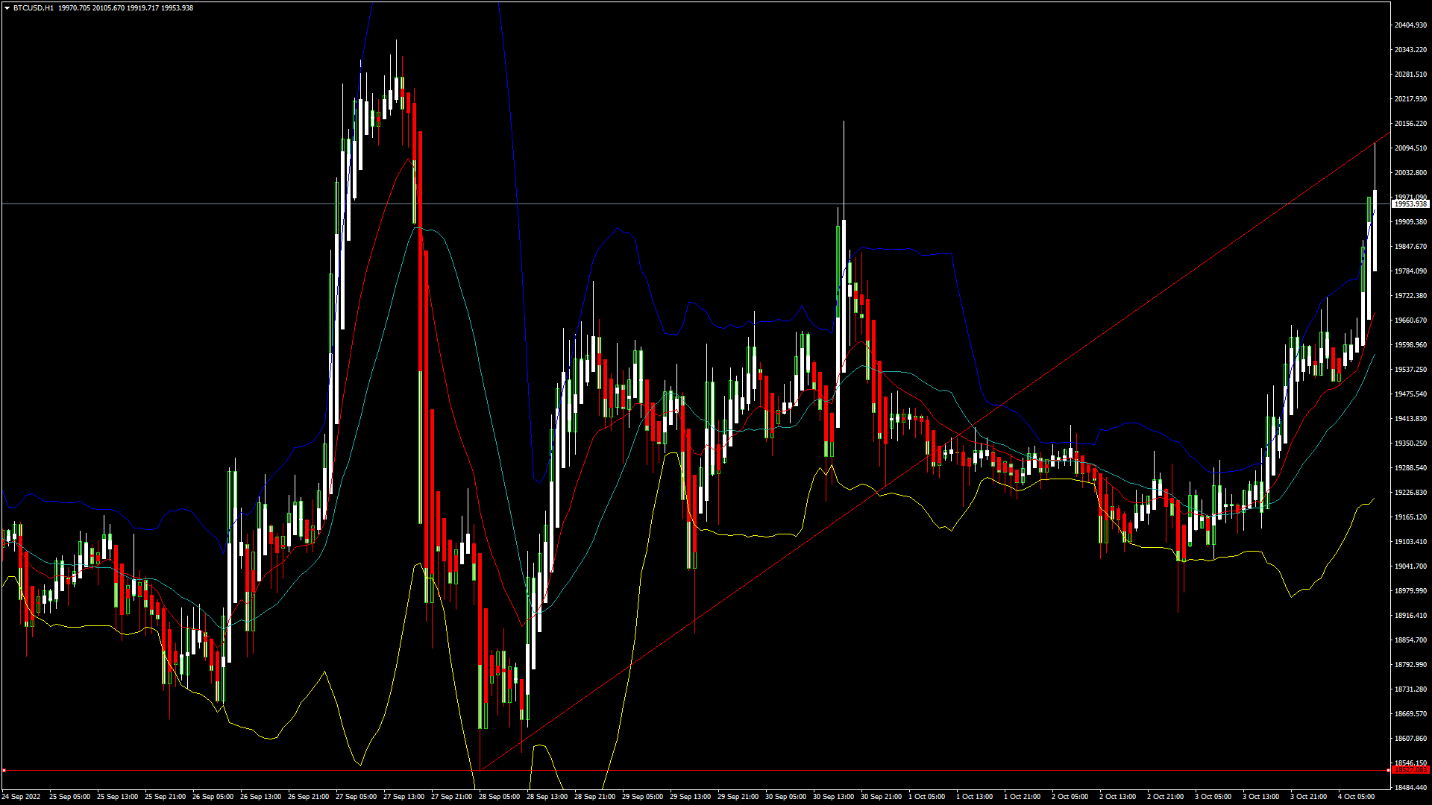Click the 4 Oct 05:00 time label

point(1356,797)
